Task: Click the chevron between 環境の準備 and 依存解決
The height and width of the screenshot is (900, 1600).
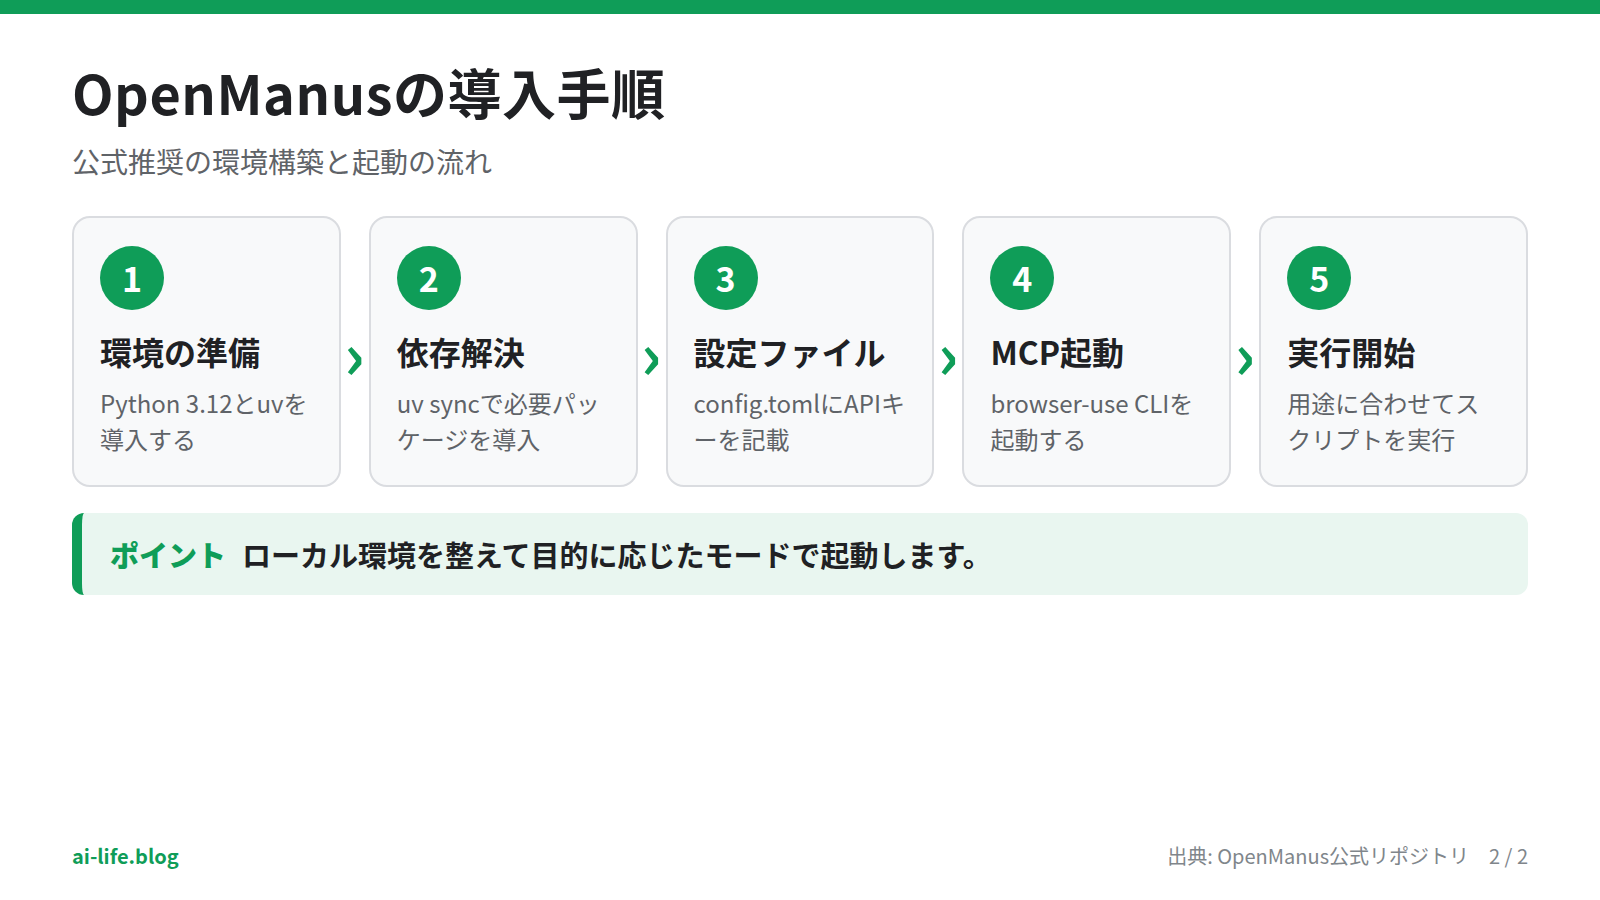Action: (355, 360)
